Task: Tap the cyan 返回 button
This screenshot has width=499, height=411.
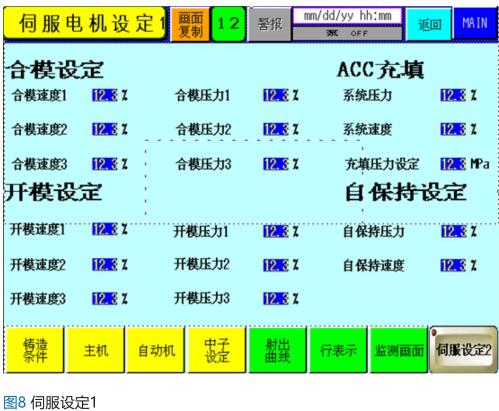Action: 429,24
